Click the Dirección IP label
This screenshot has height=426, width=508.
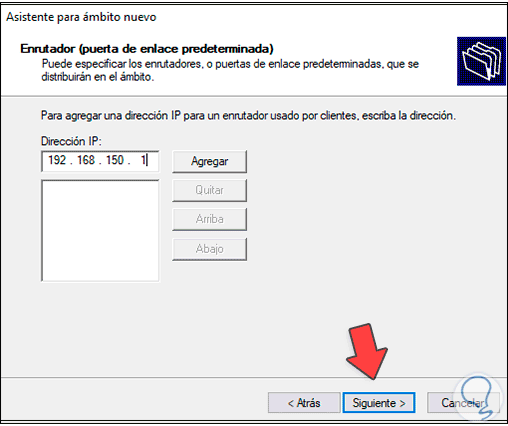pyautogui.click(x=71, y=141)
